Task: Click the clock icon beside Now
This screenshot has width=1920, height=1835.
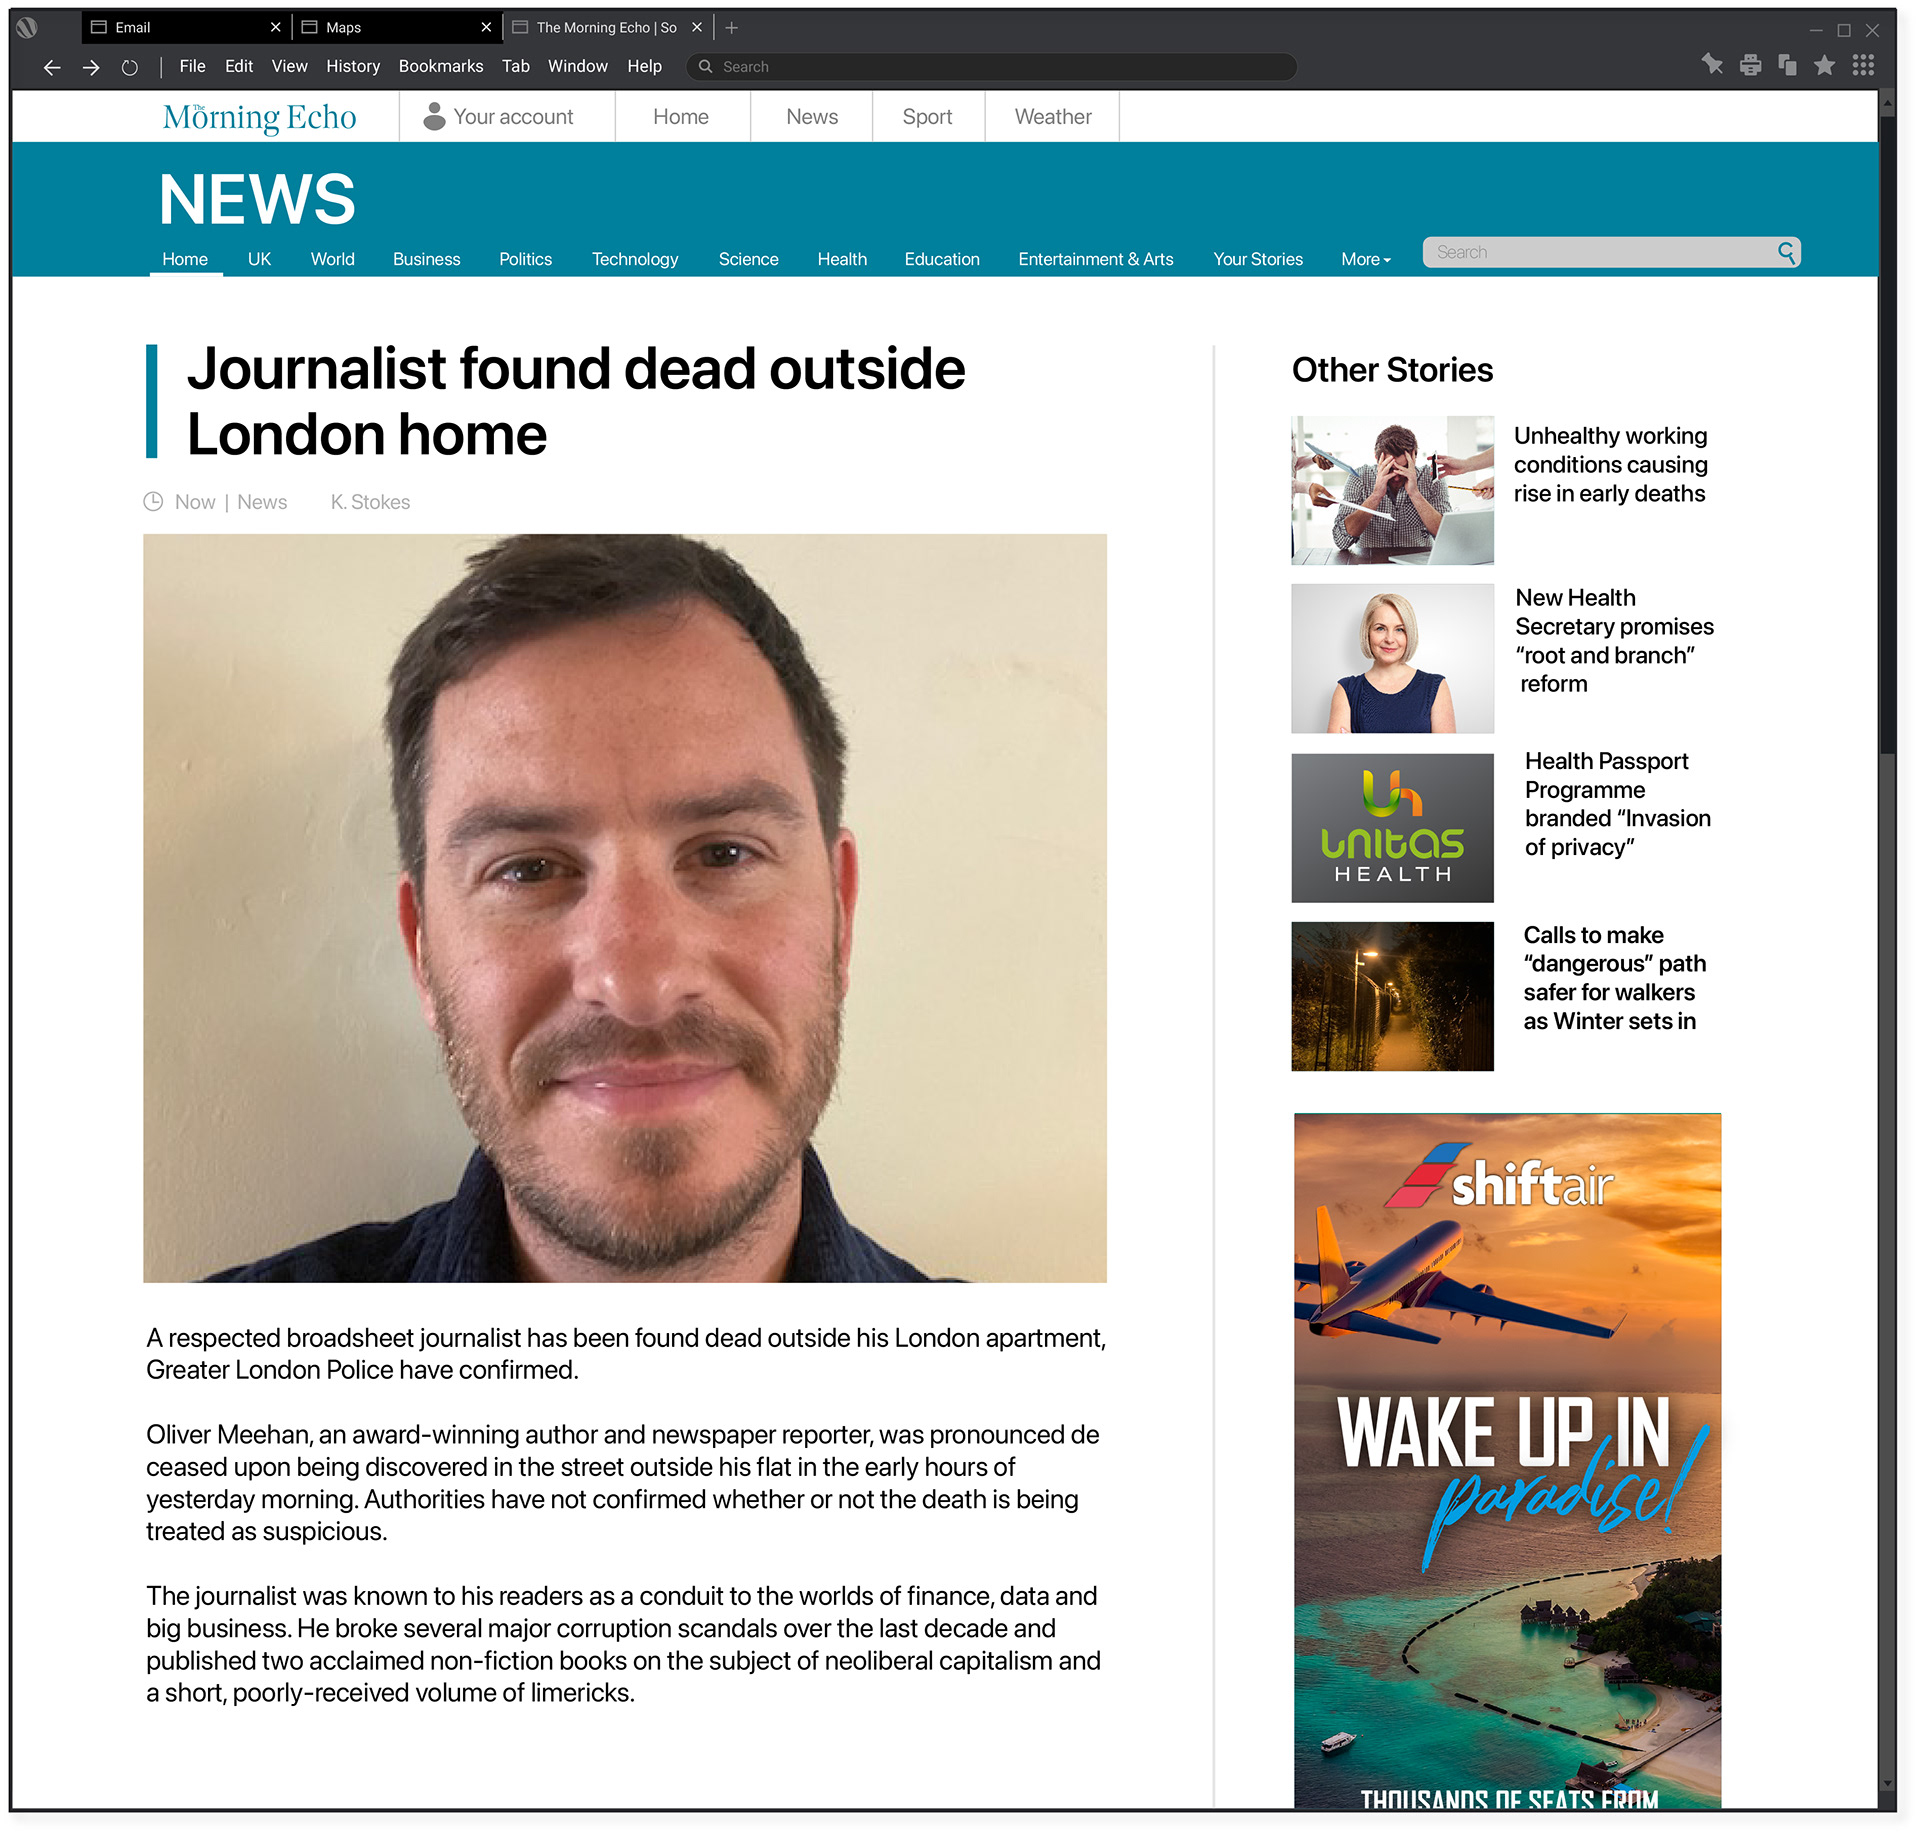Action: (x=153, y=501)
